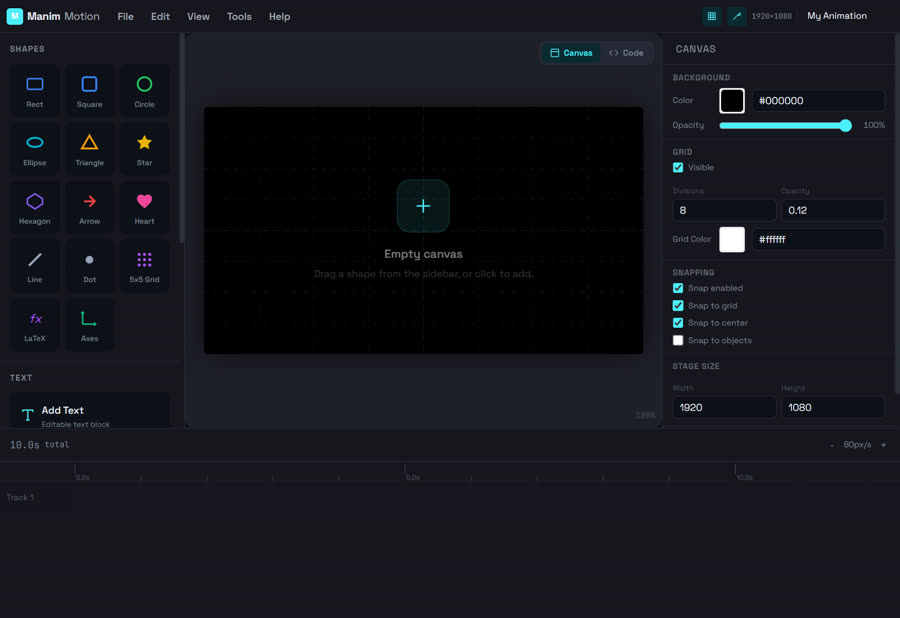Screen dimensions: 900x618
Task: Zoom out timeline with minus icon
Action: (x=832, y=445)
